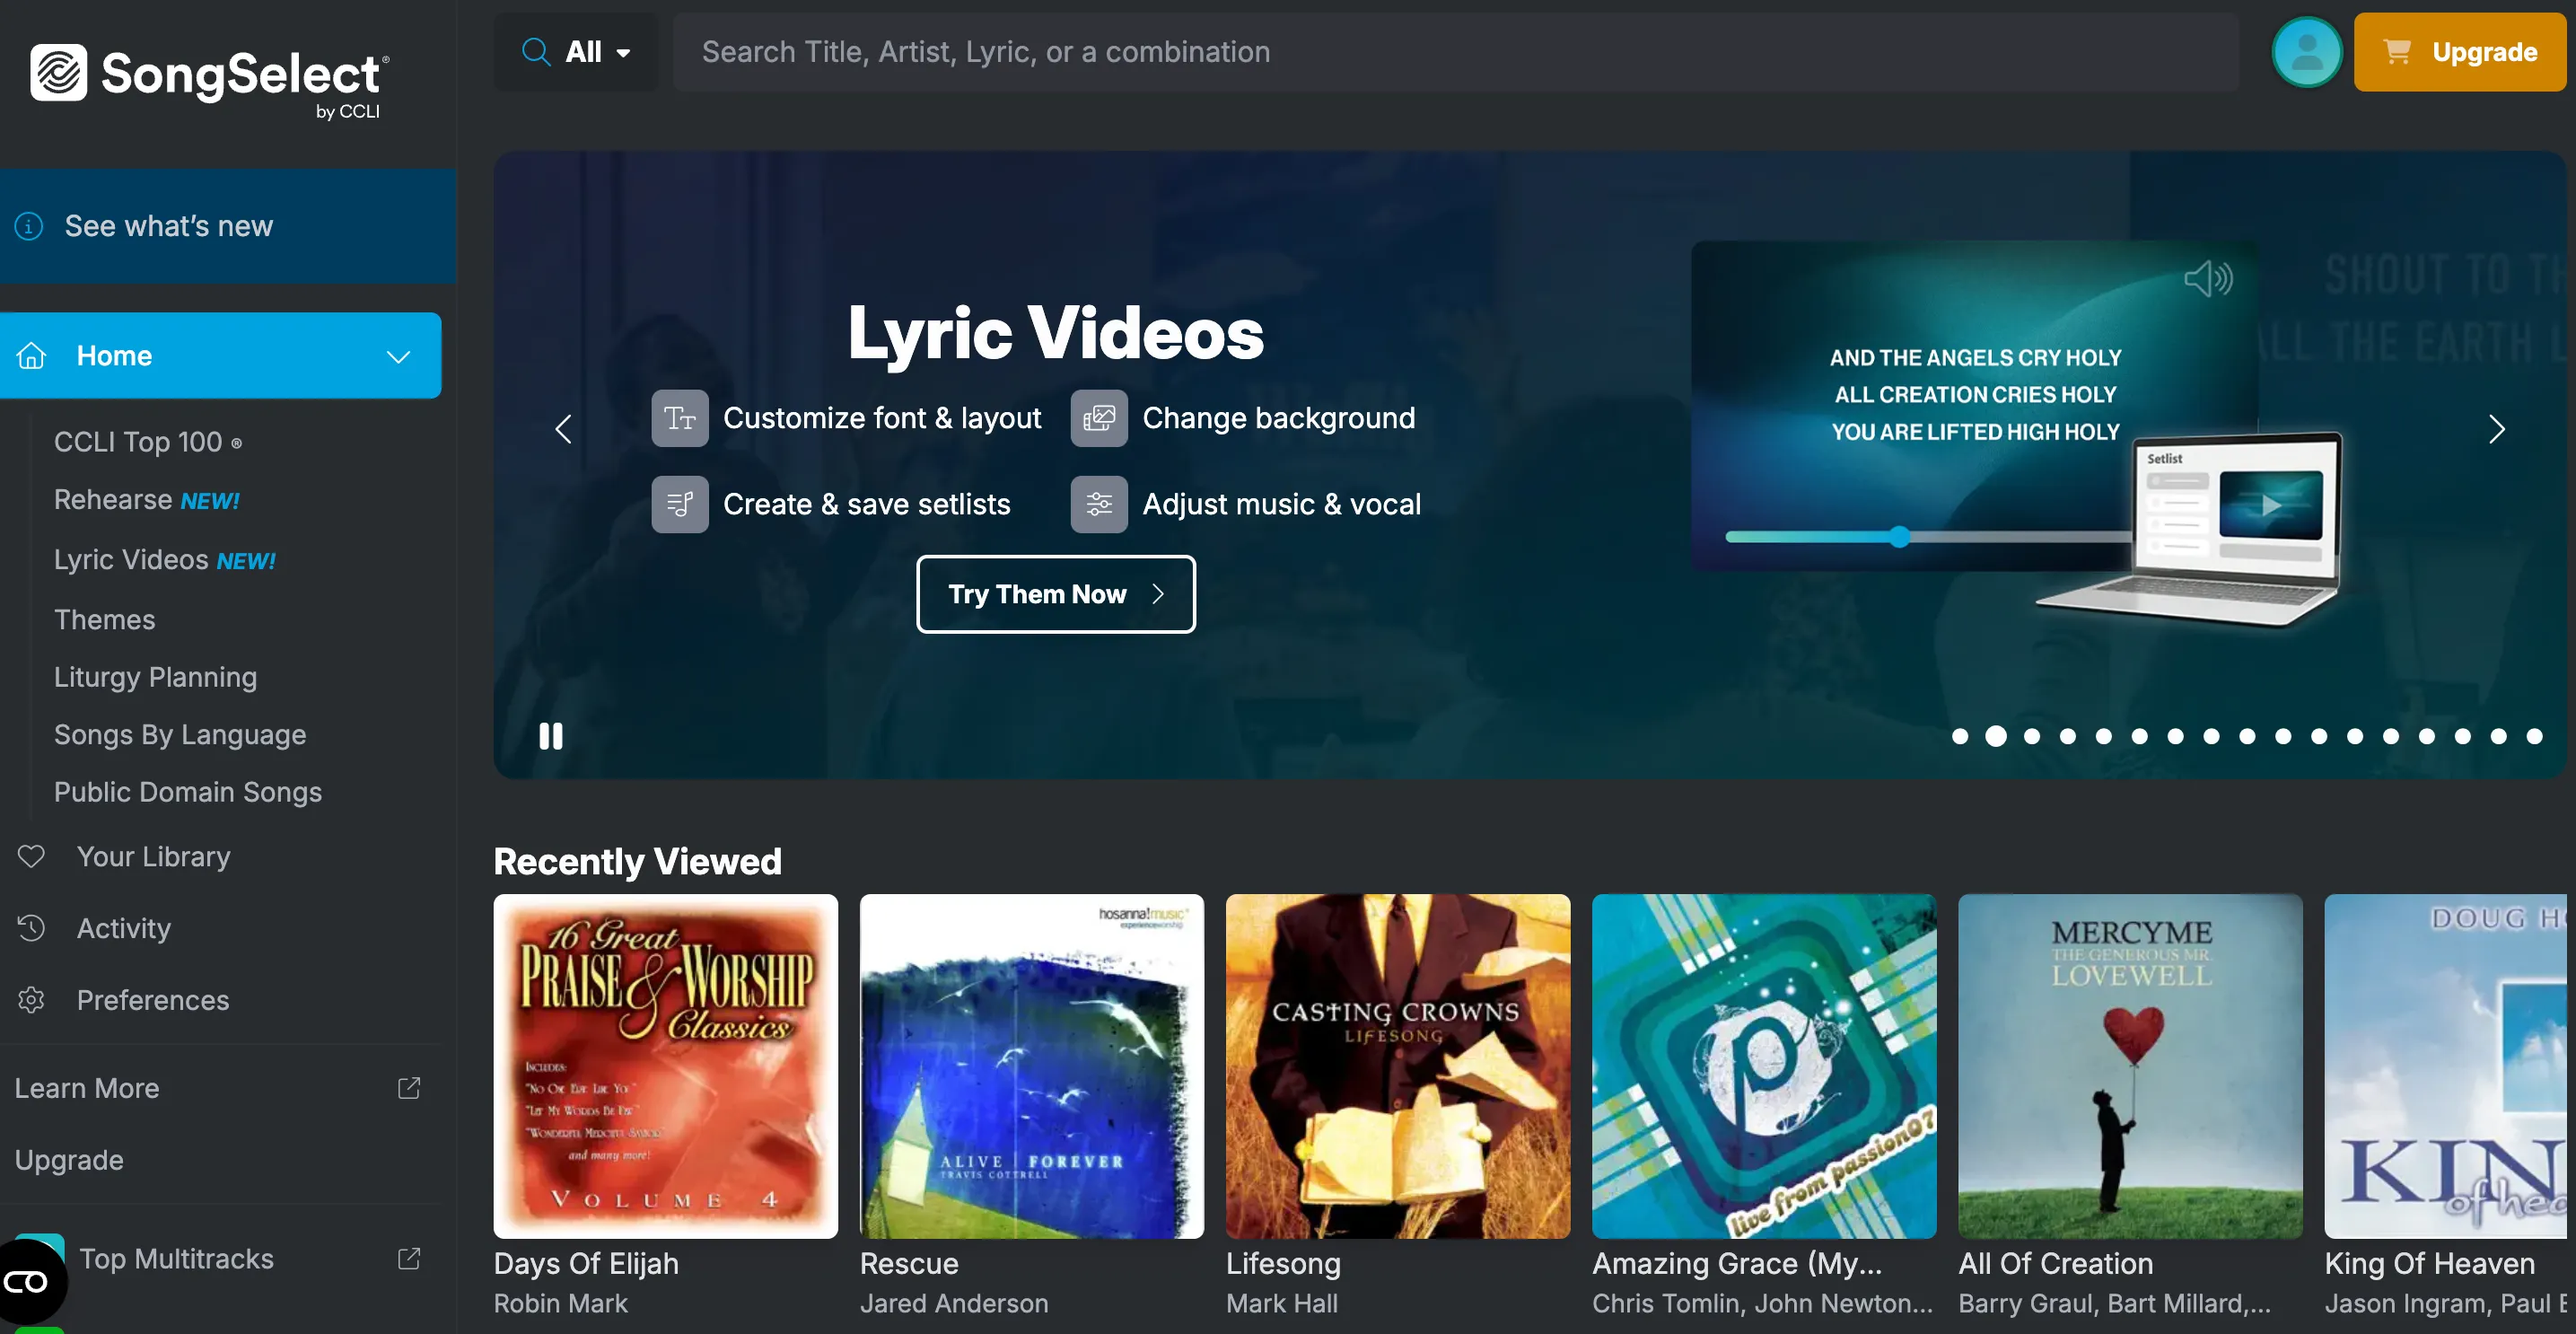
Task: Select the first carousel dot
Action: (x=1960, y=736)
